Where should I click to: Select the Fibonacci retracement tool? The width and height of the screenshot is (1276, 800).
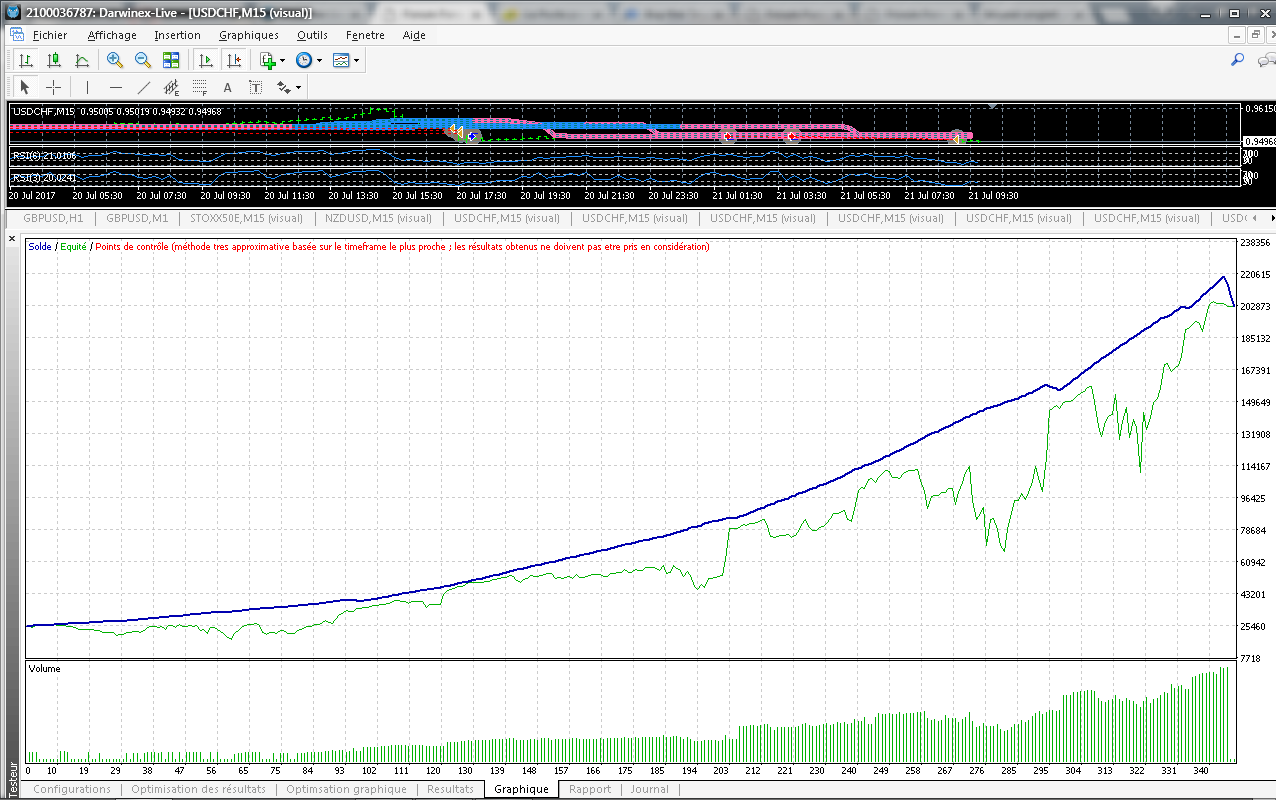click(x=199, y=88)
